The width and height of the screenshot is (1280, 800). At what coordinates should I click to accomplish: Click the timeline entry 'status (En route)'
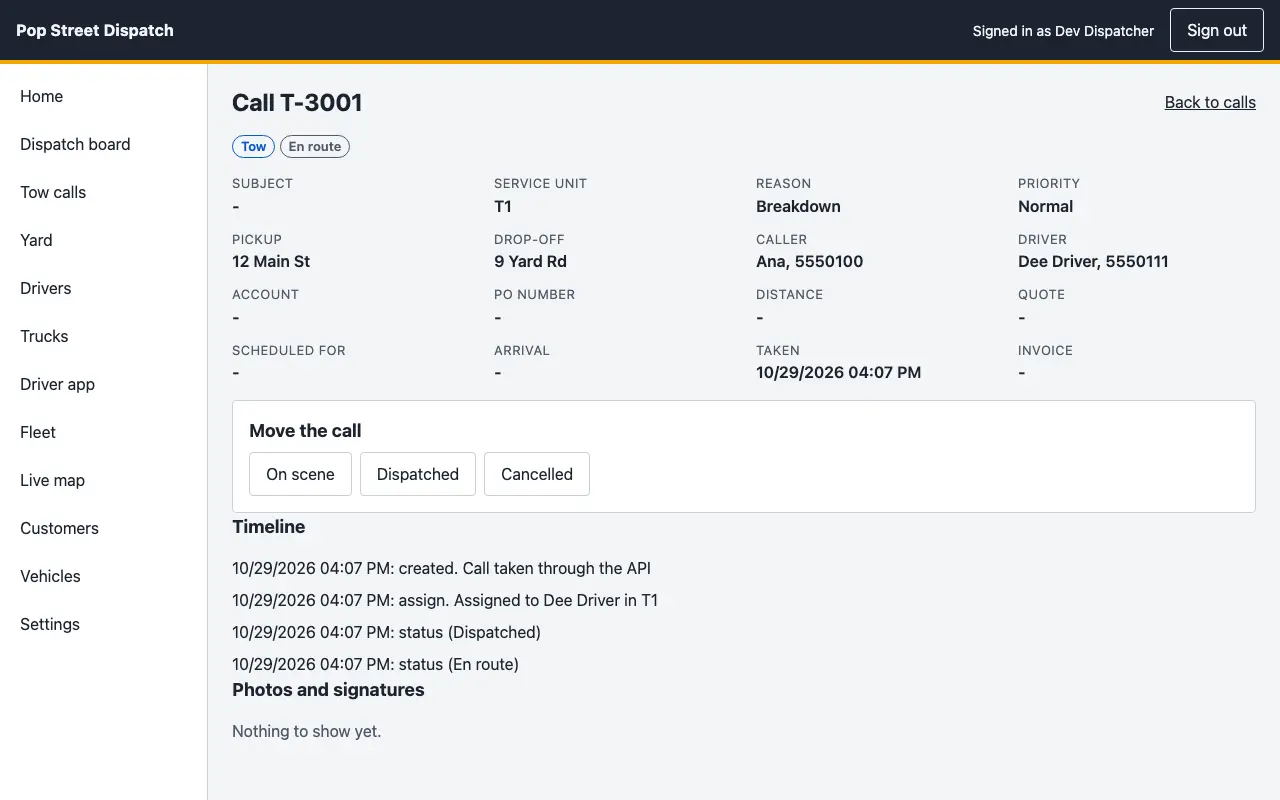click(375, 664)
